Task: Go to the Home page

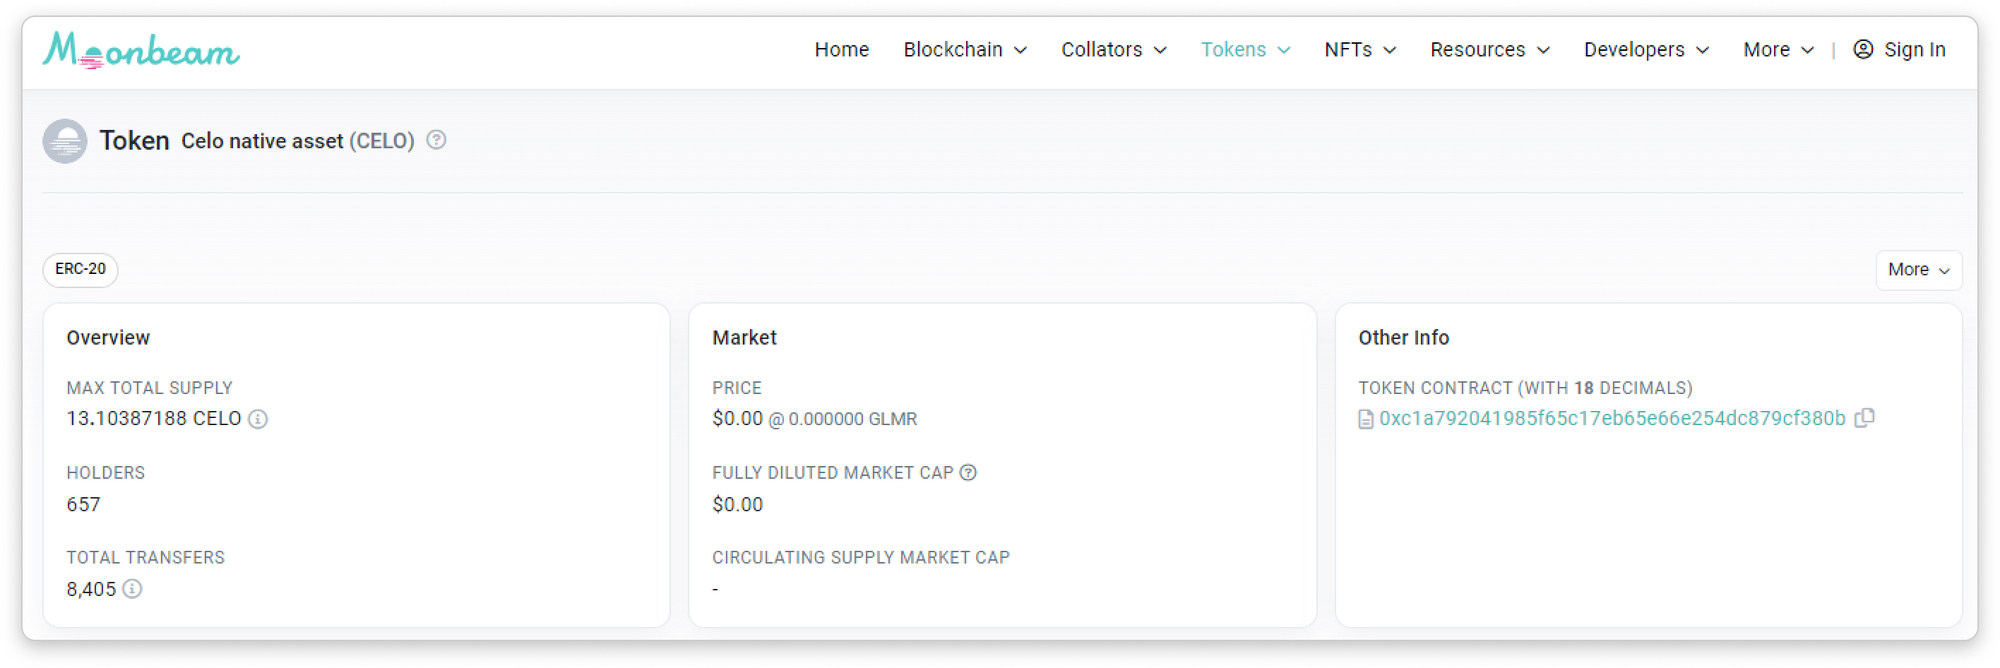Action: click(x=841, y=50)
